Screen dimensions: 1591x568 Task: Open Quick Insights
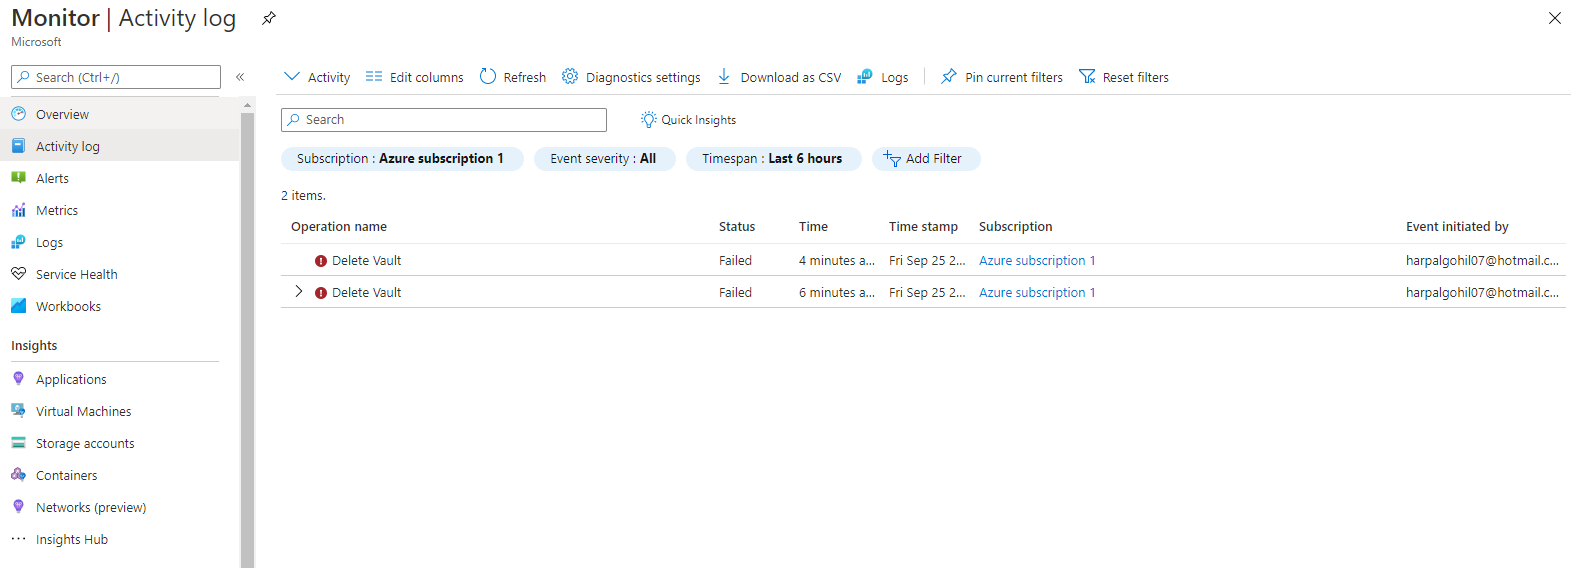(x=688, y=120)
